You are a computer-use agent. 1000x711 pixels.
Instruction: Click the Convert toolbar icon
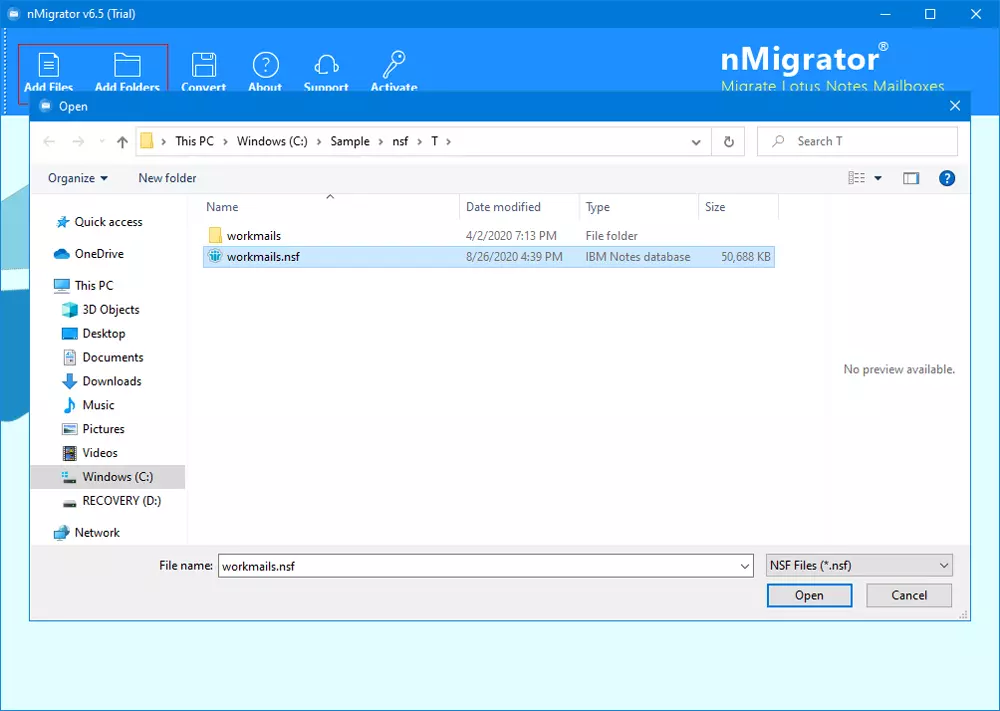203,65
